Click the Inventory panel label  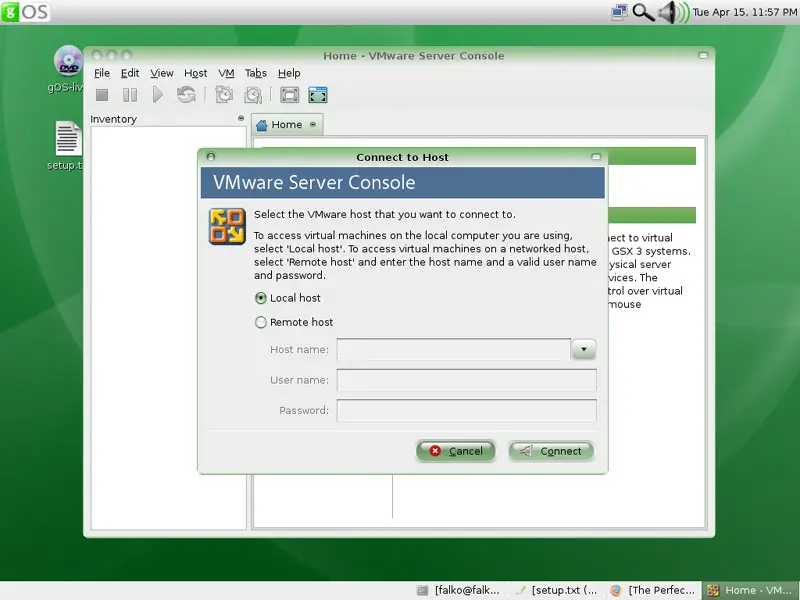point(113,119)
